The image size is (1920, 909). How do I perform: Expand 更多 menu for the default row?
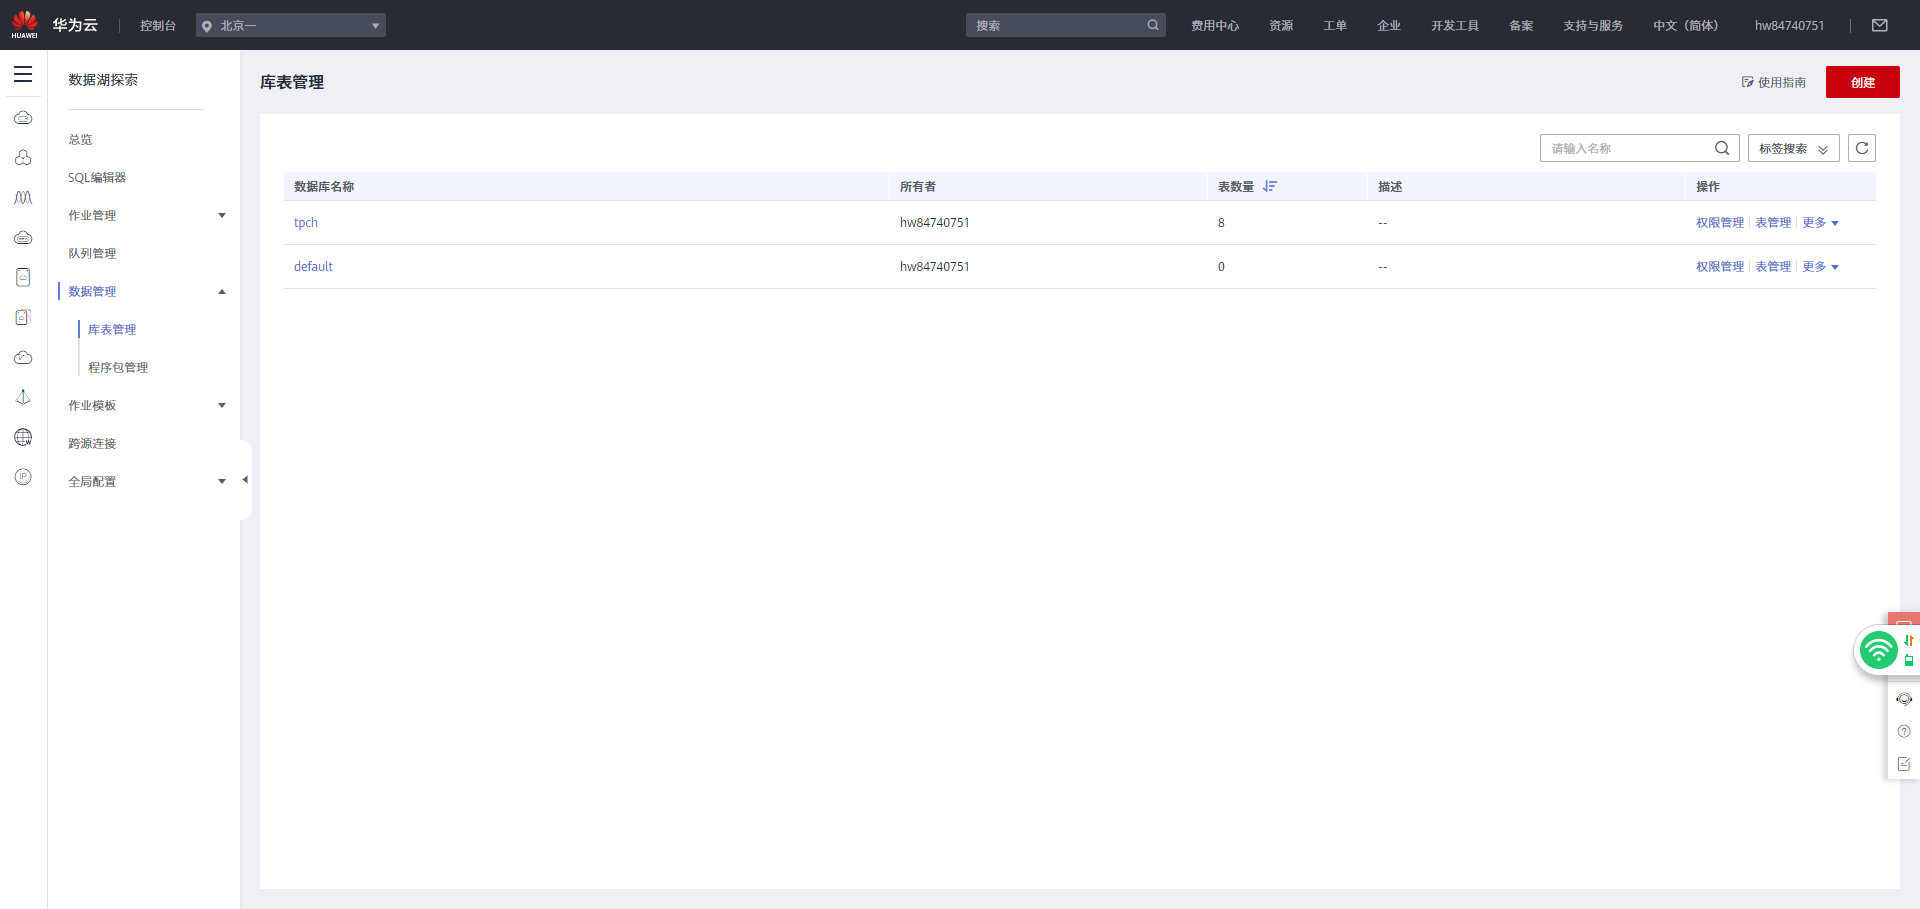click(x=1821, y=267)
